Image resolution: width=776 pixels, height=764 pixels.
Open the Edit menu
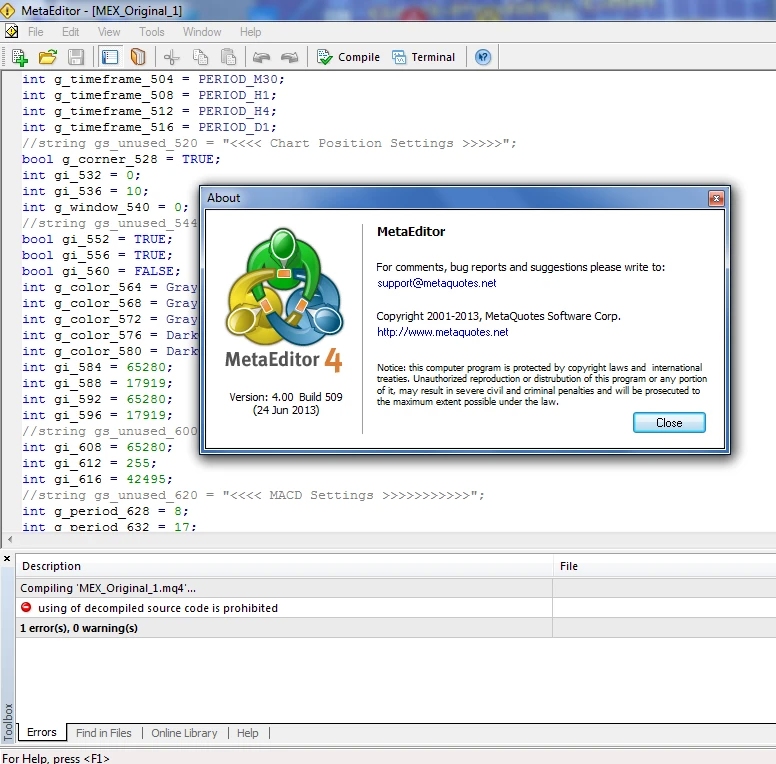(70, 32)
